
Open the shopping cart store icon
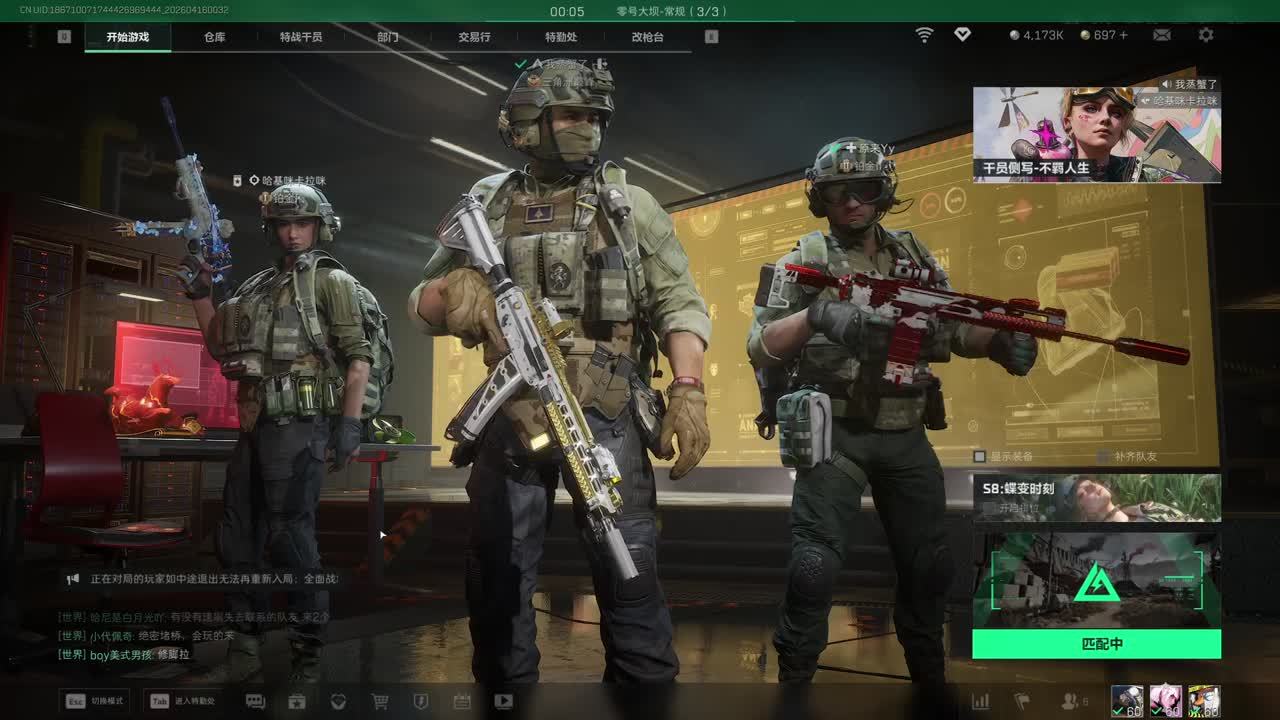tap(380, 701)
